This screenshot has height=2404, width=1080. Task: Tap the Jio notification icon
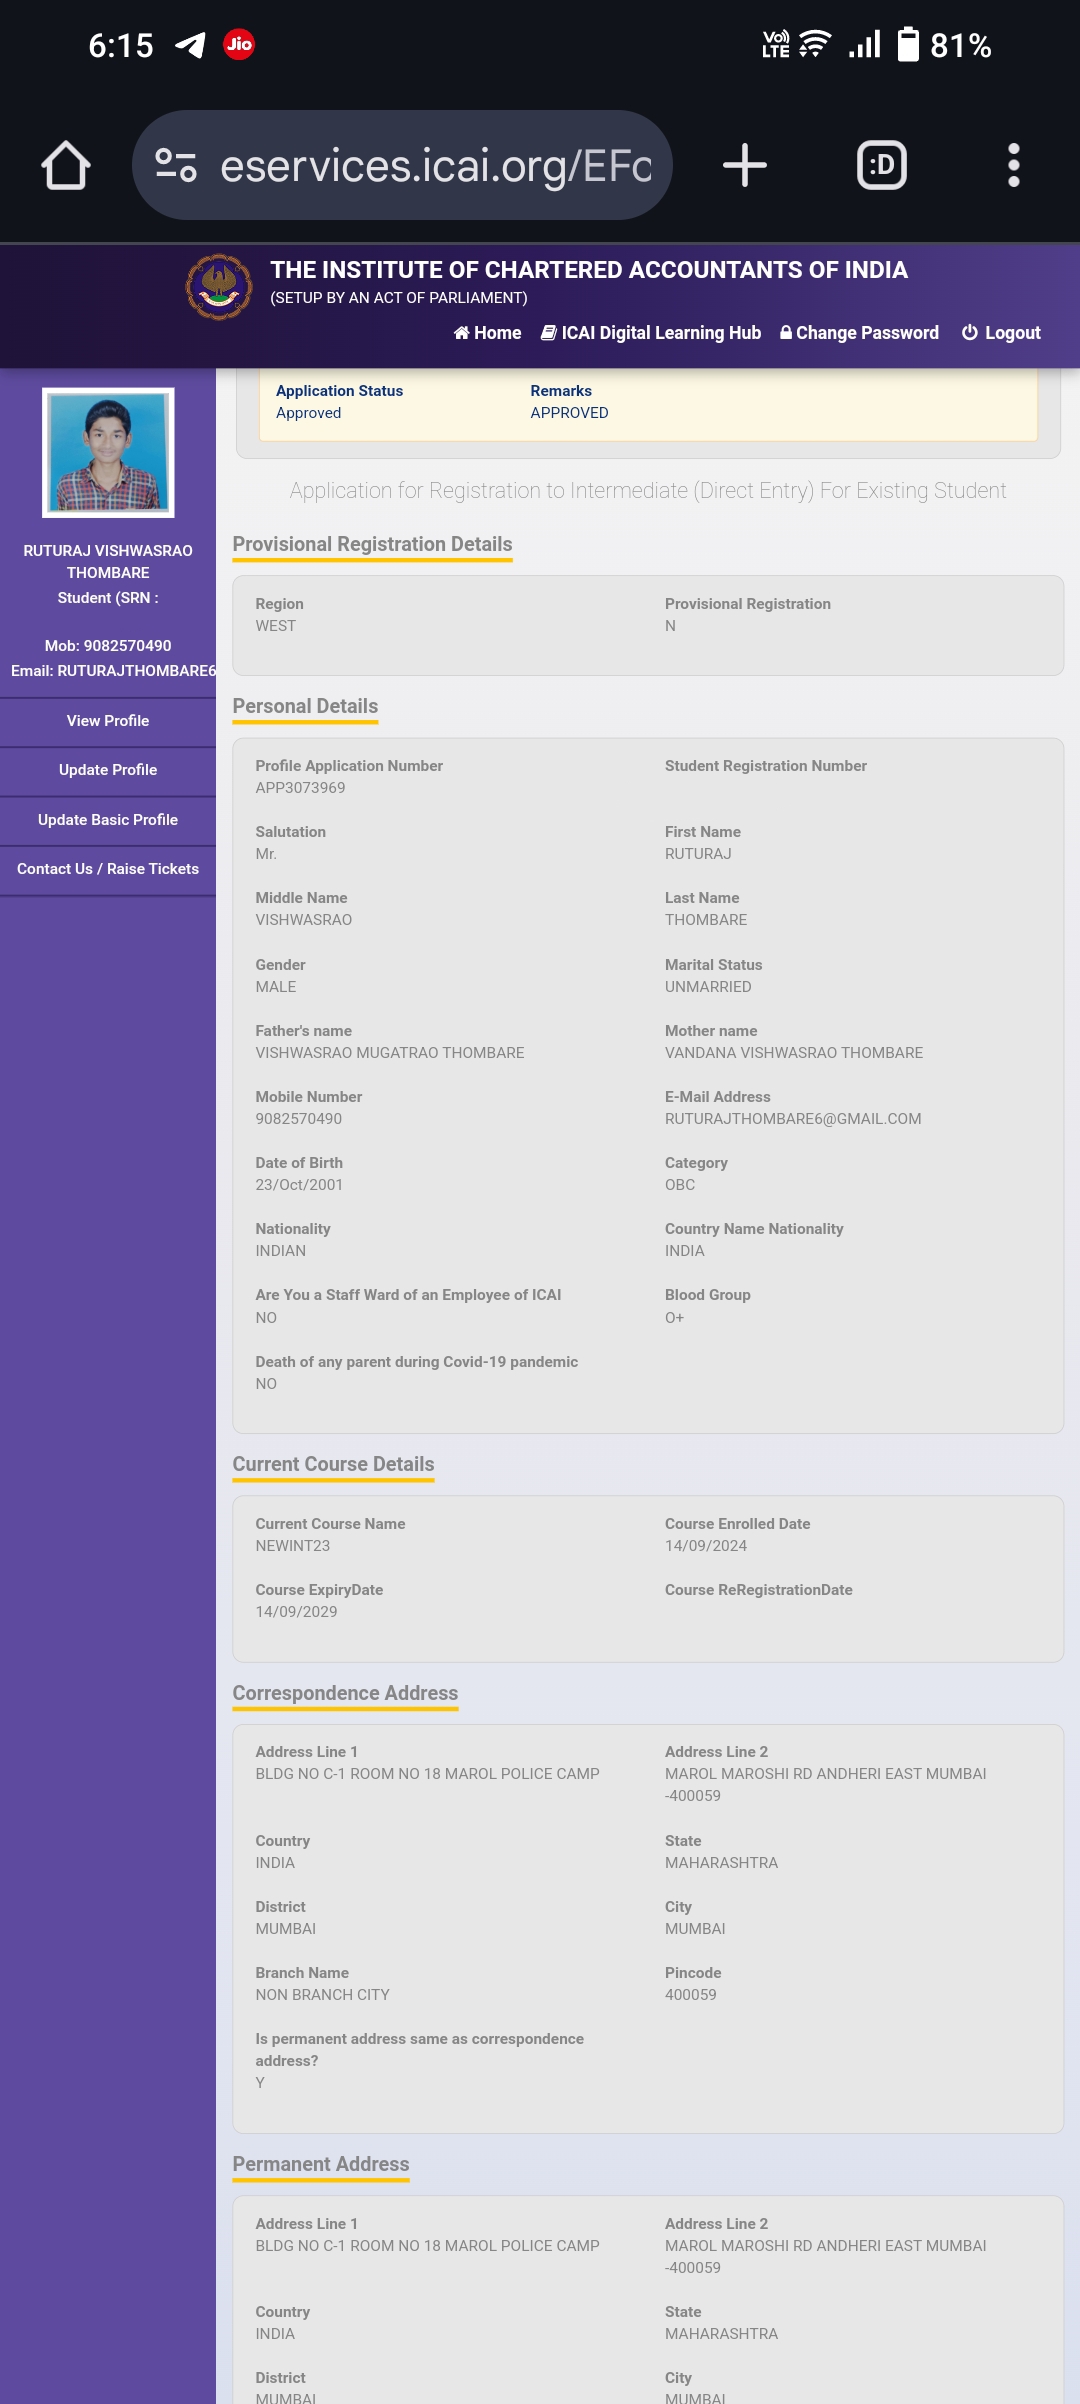(239, 44)
